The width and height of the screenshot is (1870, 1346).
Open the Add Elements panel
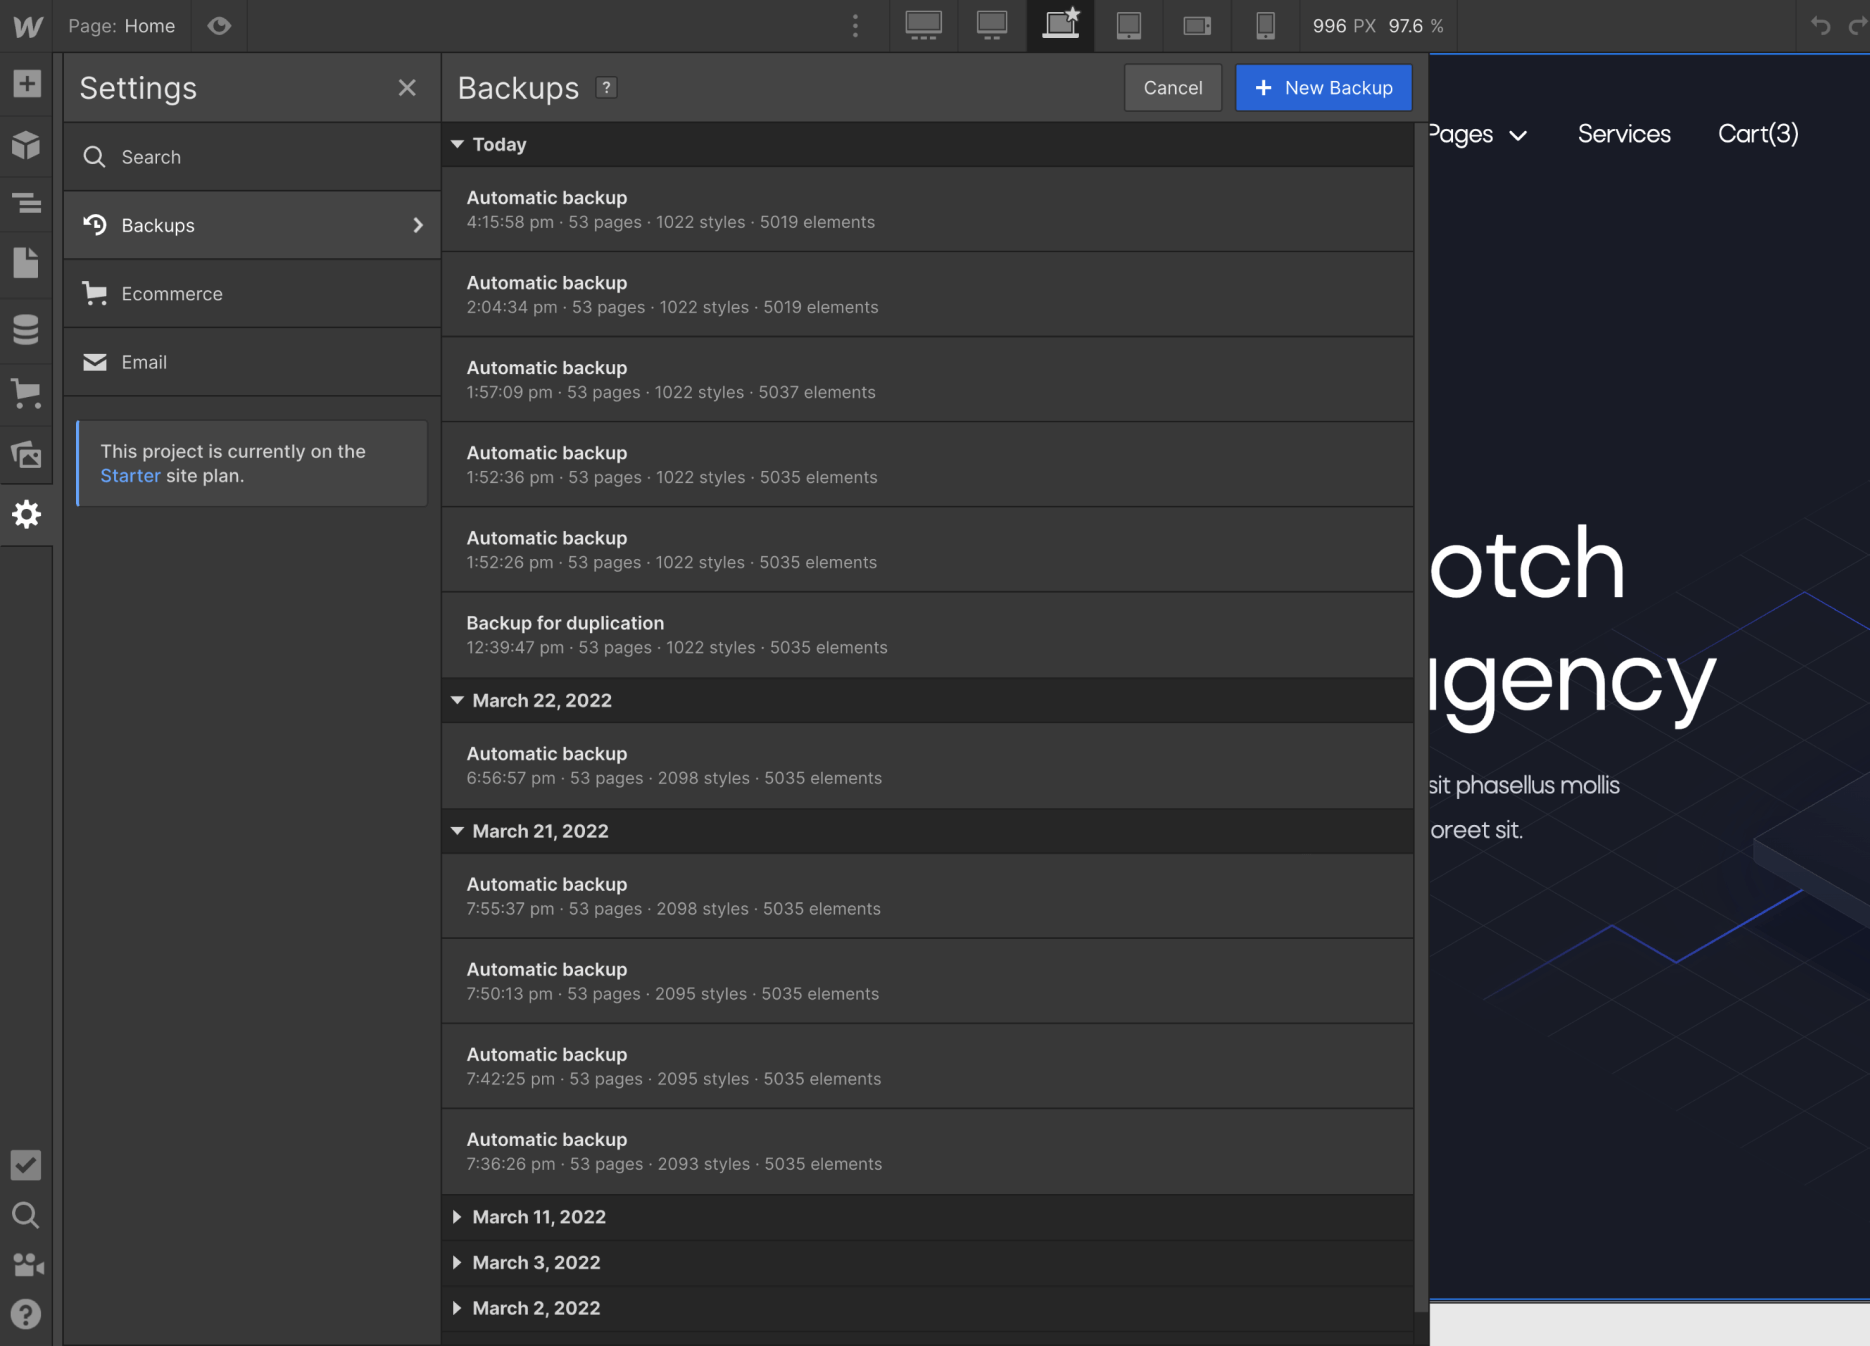click(x=27, y=84)
